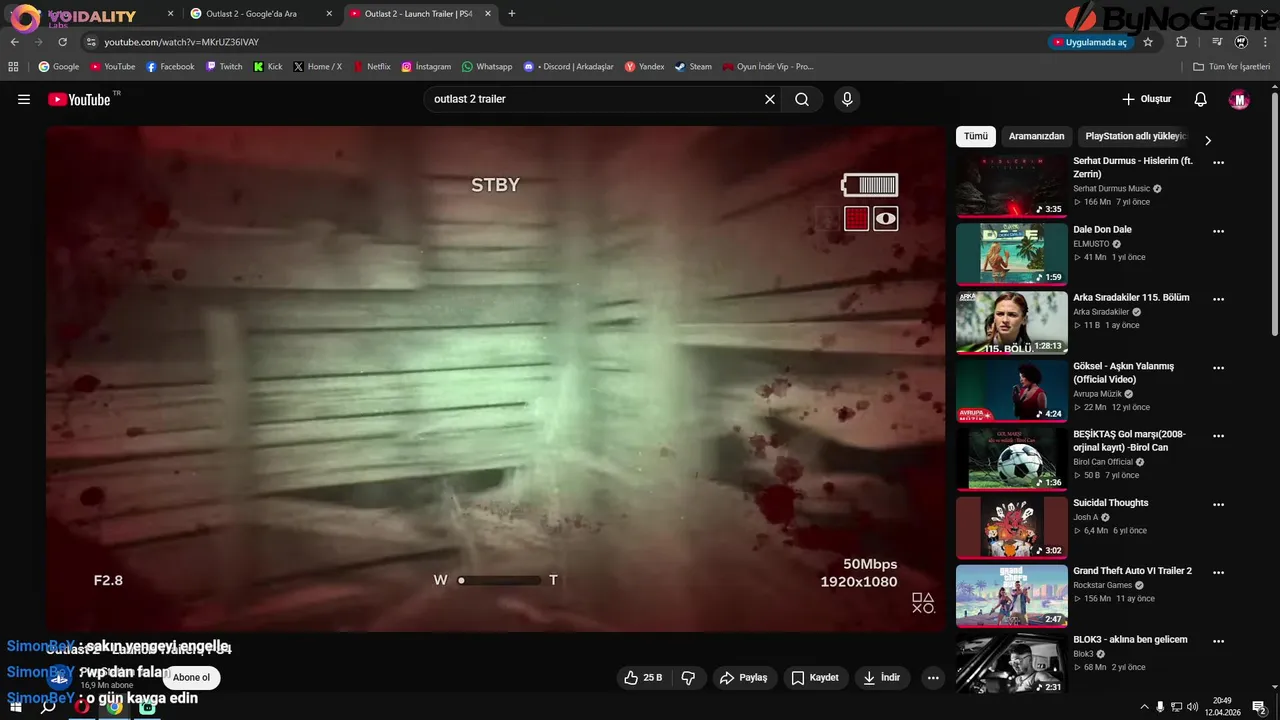This screenshot has height=720, width=1280.
Task: Select the Tümü filter chip
Action: click(x=976, y=136)
